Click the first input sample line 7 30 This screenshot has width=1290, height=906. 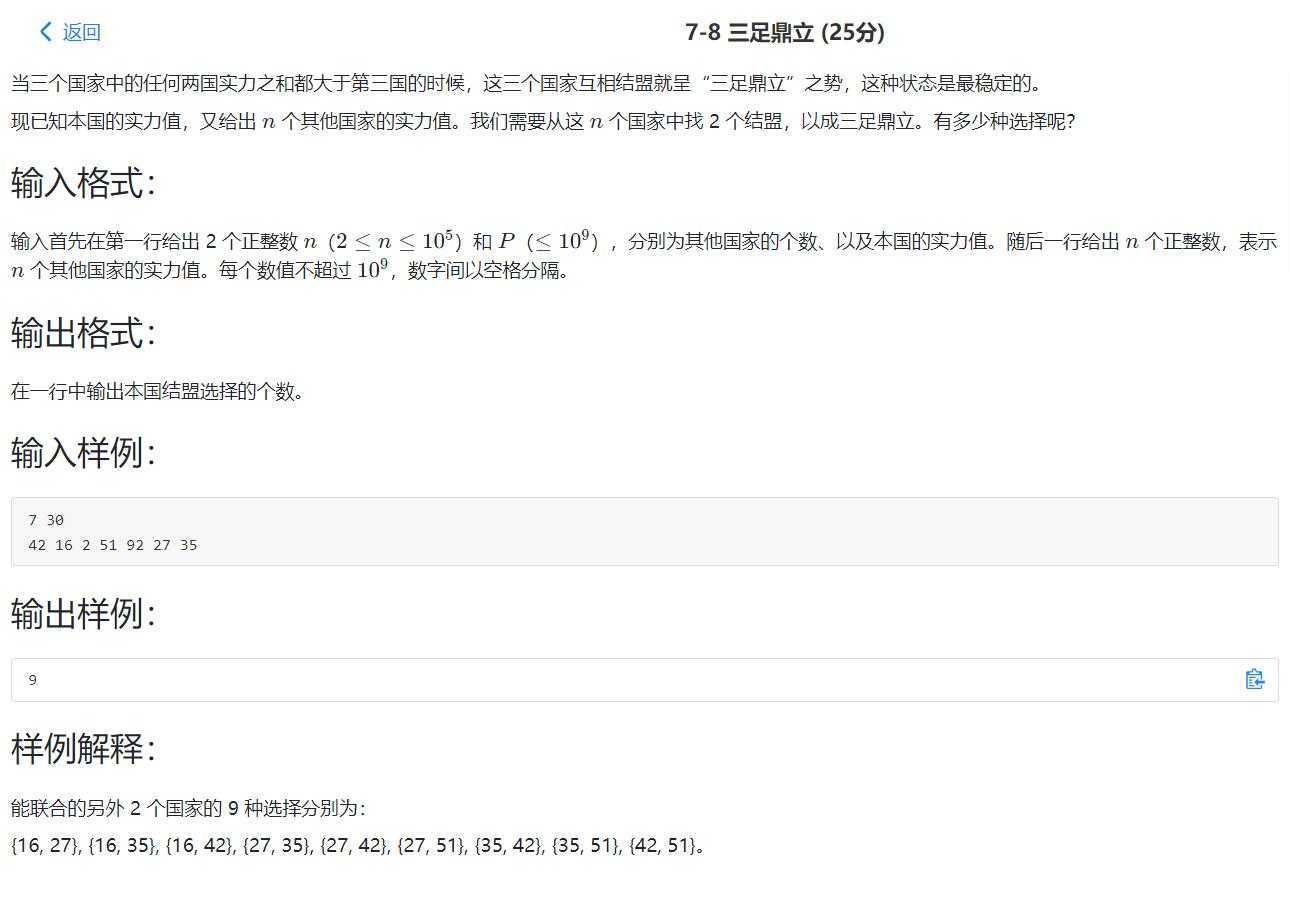click(46, 520)
